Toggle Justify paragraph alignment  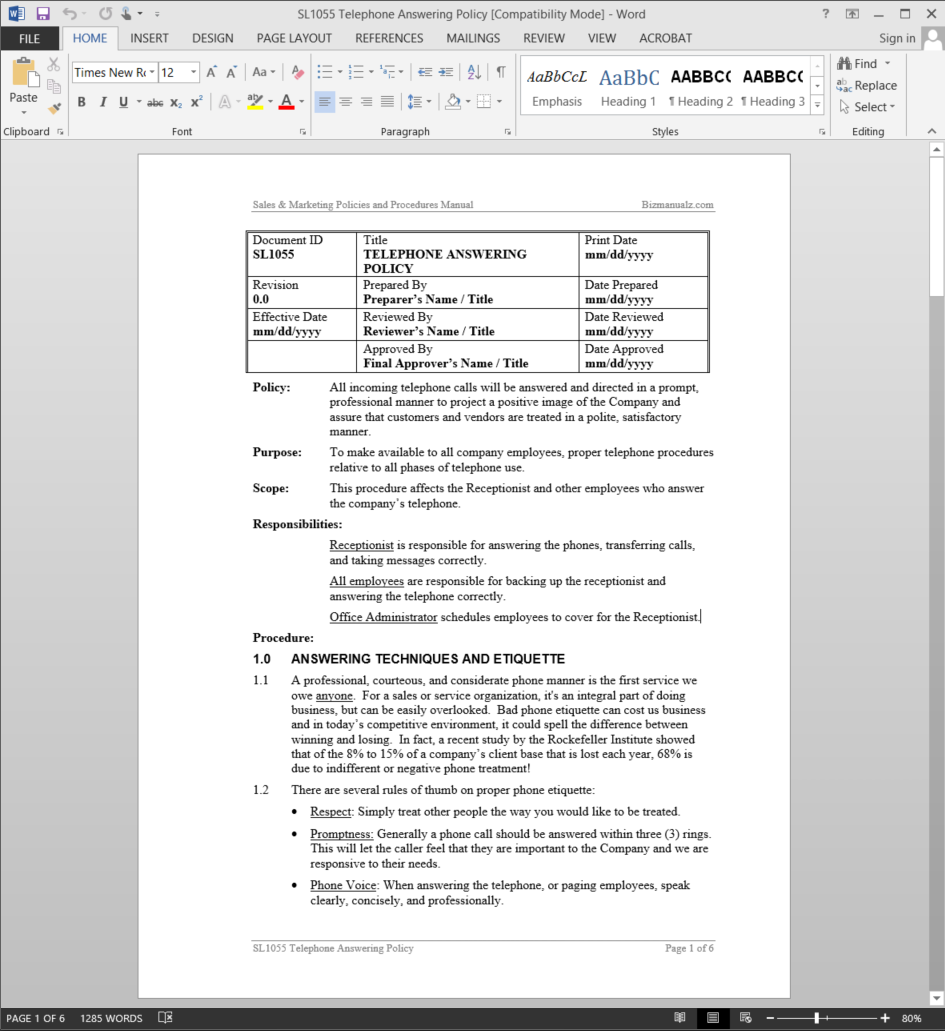[x=387, y=102]
